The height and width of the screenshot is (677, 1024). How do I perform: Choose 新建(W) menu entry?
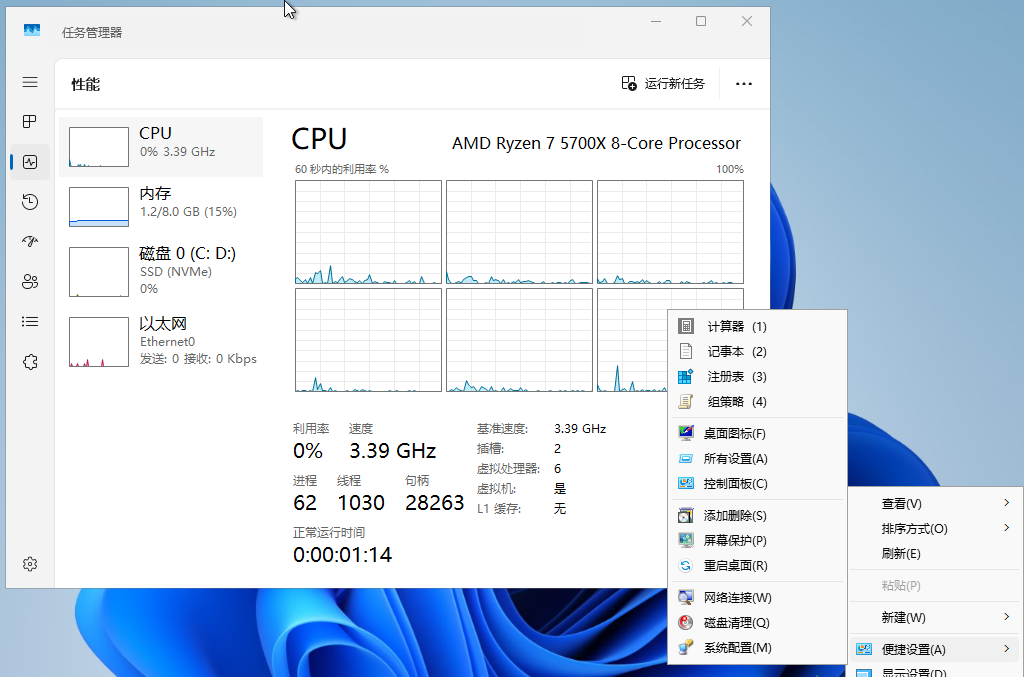934,617
